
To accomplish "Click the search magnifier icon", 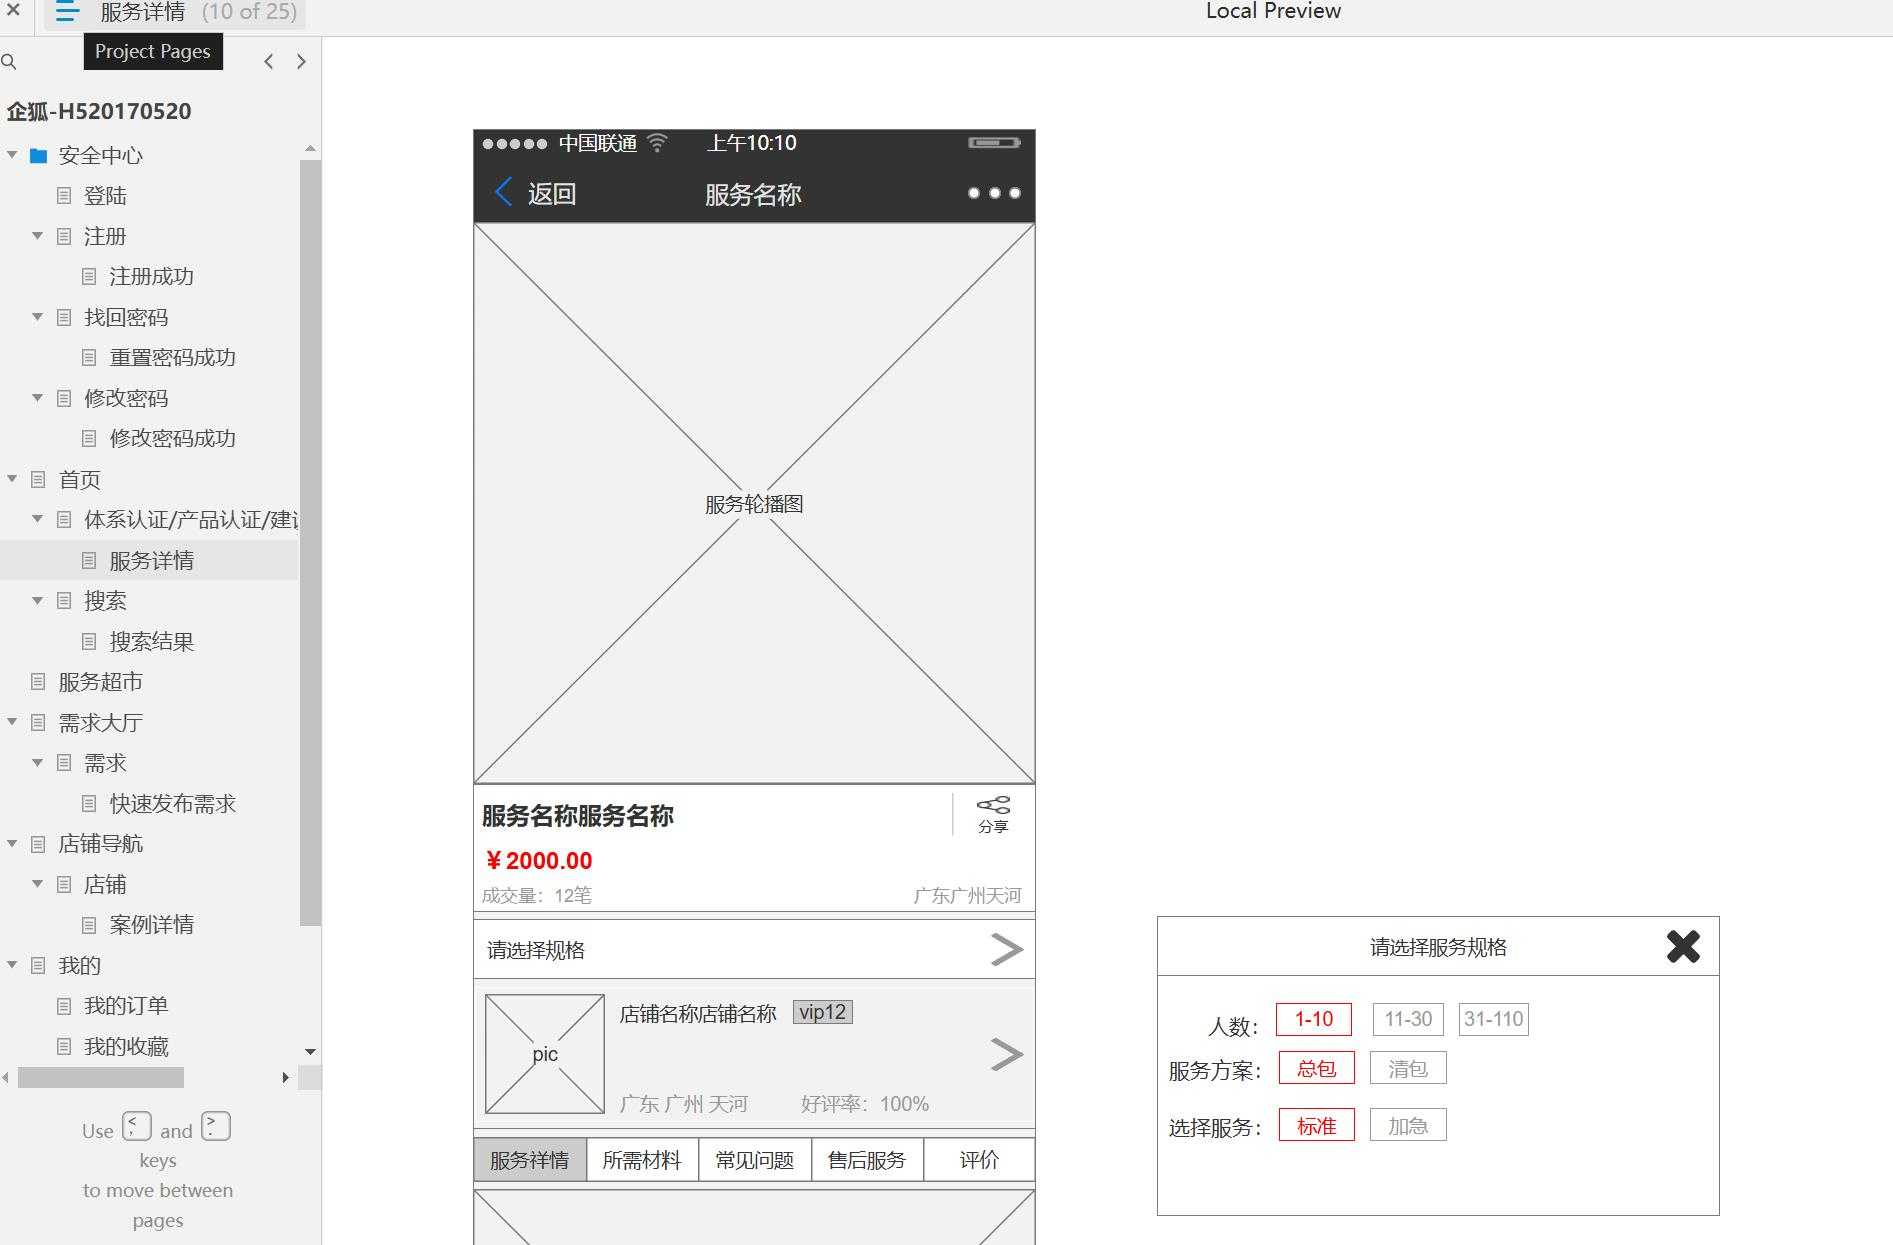I will [10, 62].
